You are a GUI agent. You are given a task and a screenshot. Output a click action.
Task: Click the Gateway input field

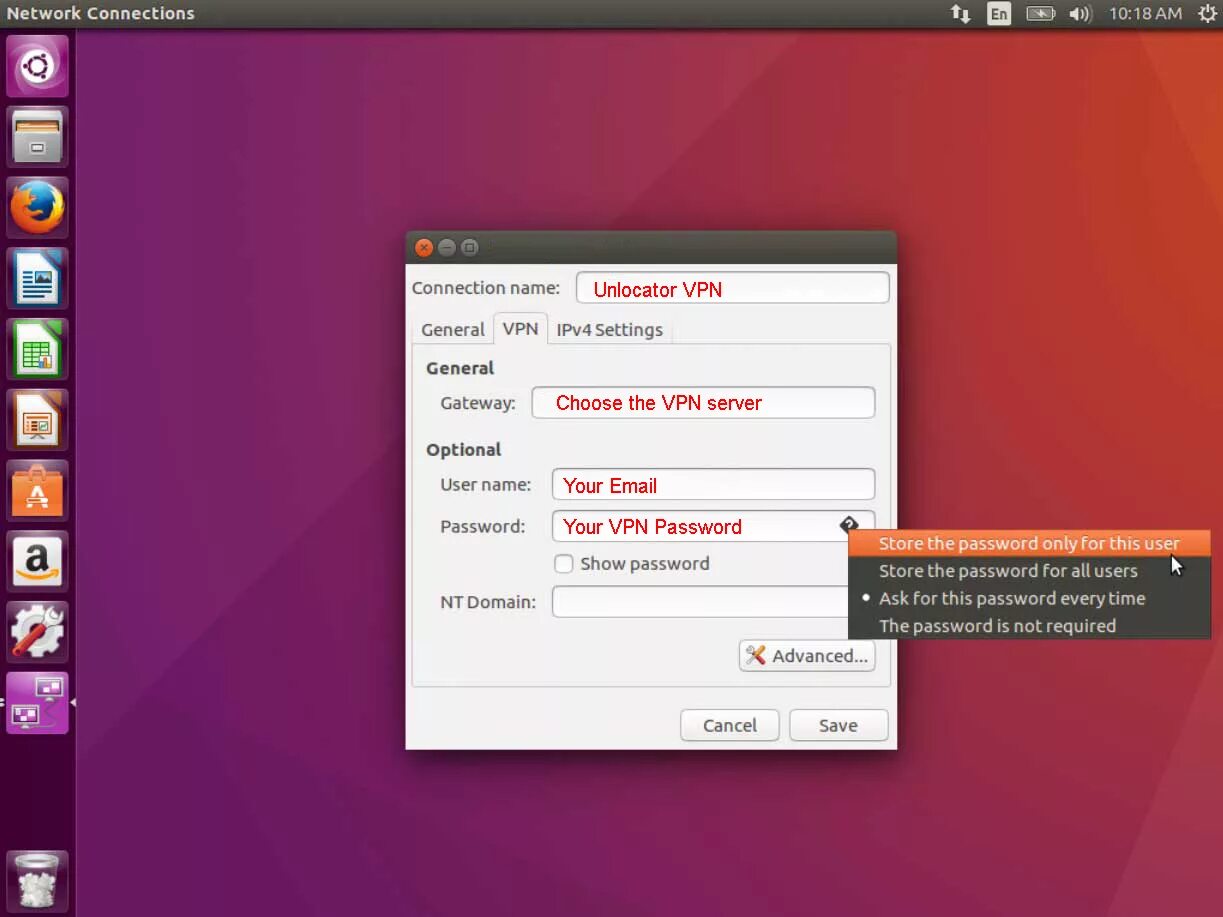(703, 403)
